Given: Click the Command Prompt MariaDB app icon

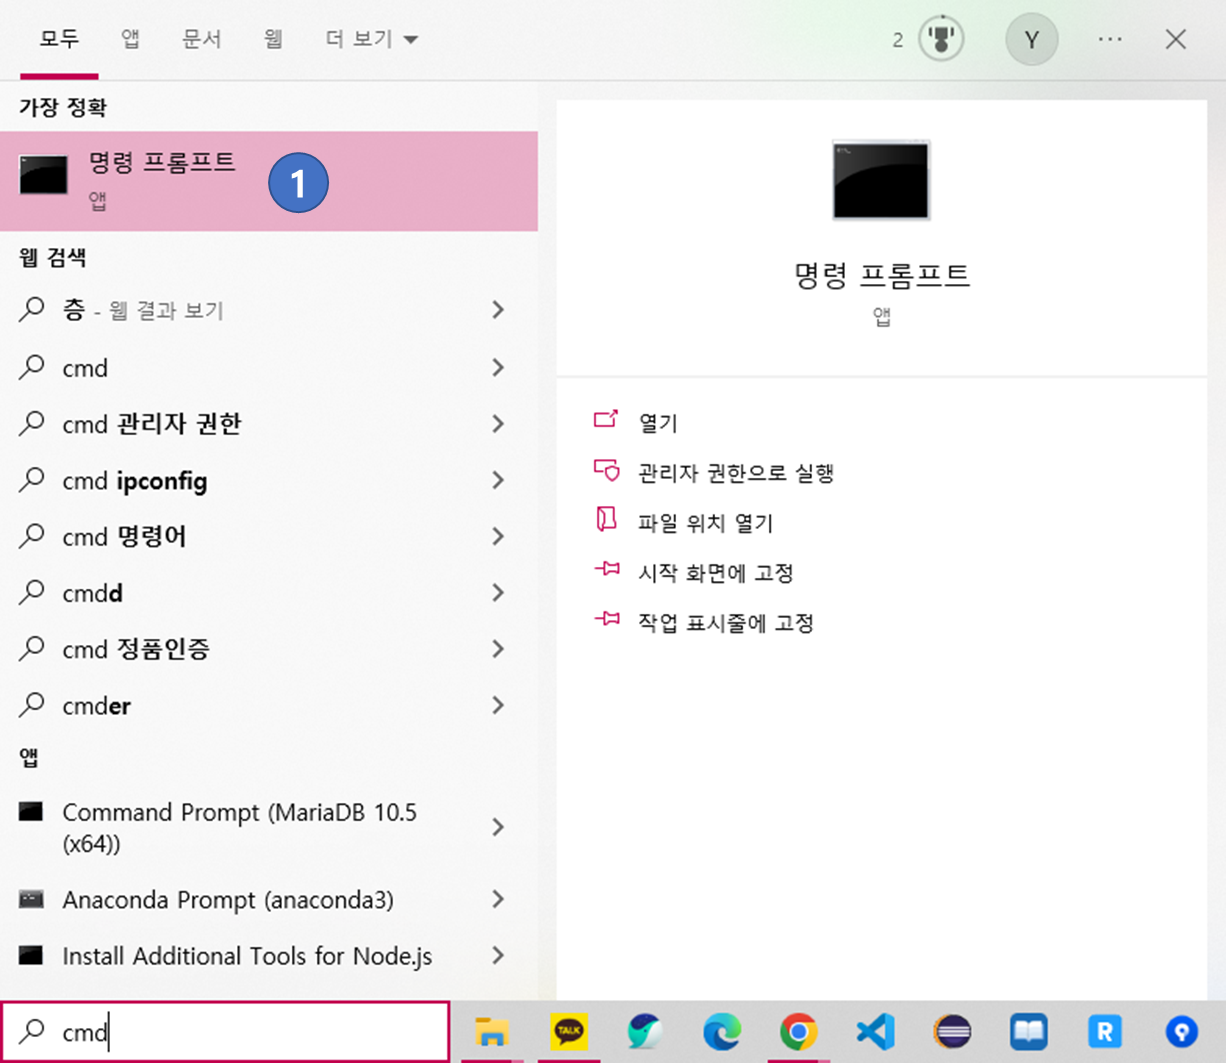Looking at the screenshot, I should click(31, 812).
